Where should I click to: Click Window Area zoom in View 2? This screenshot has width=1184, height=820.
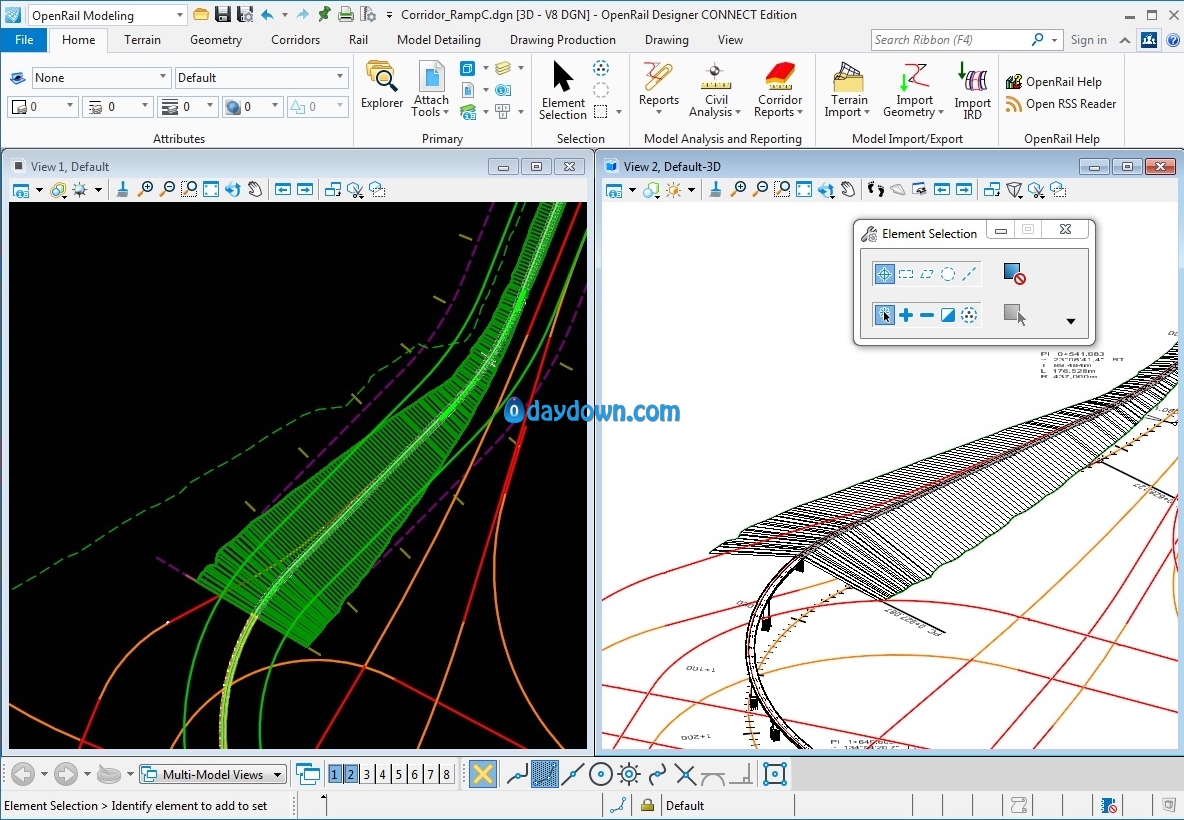tap(782, 190)
